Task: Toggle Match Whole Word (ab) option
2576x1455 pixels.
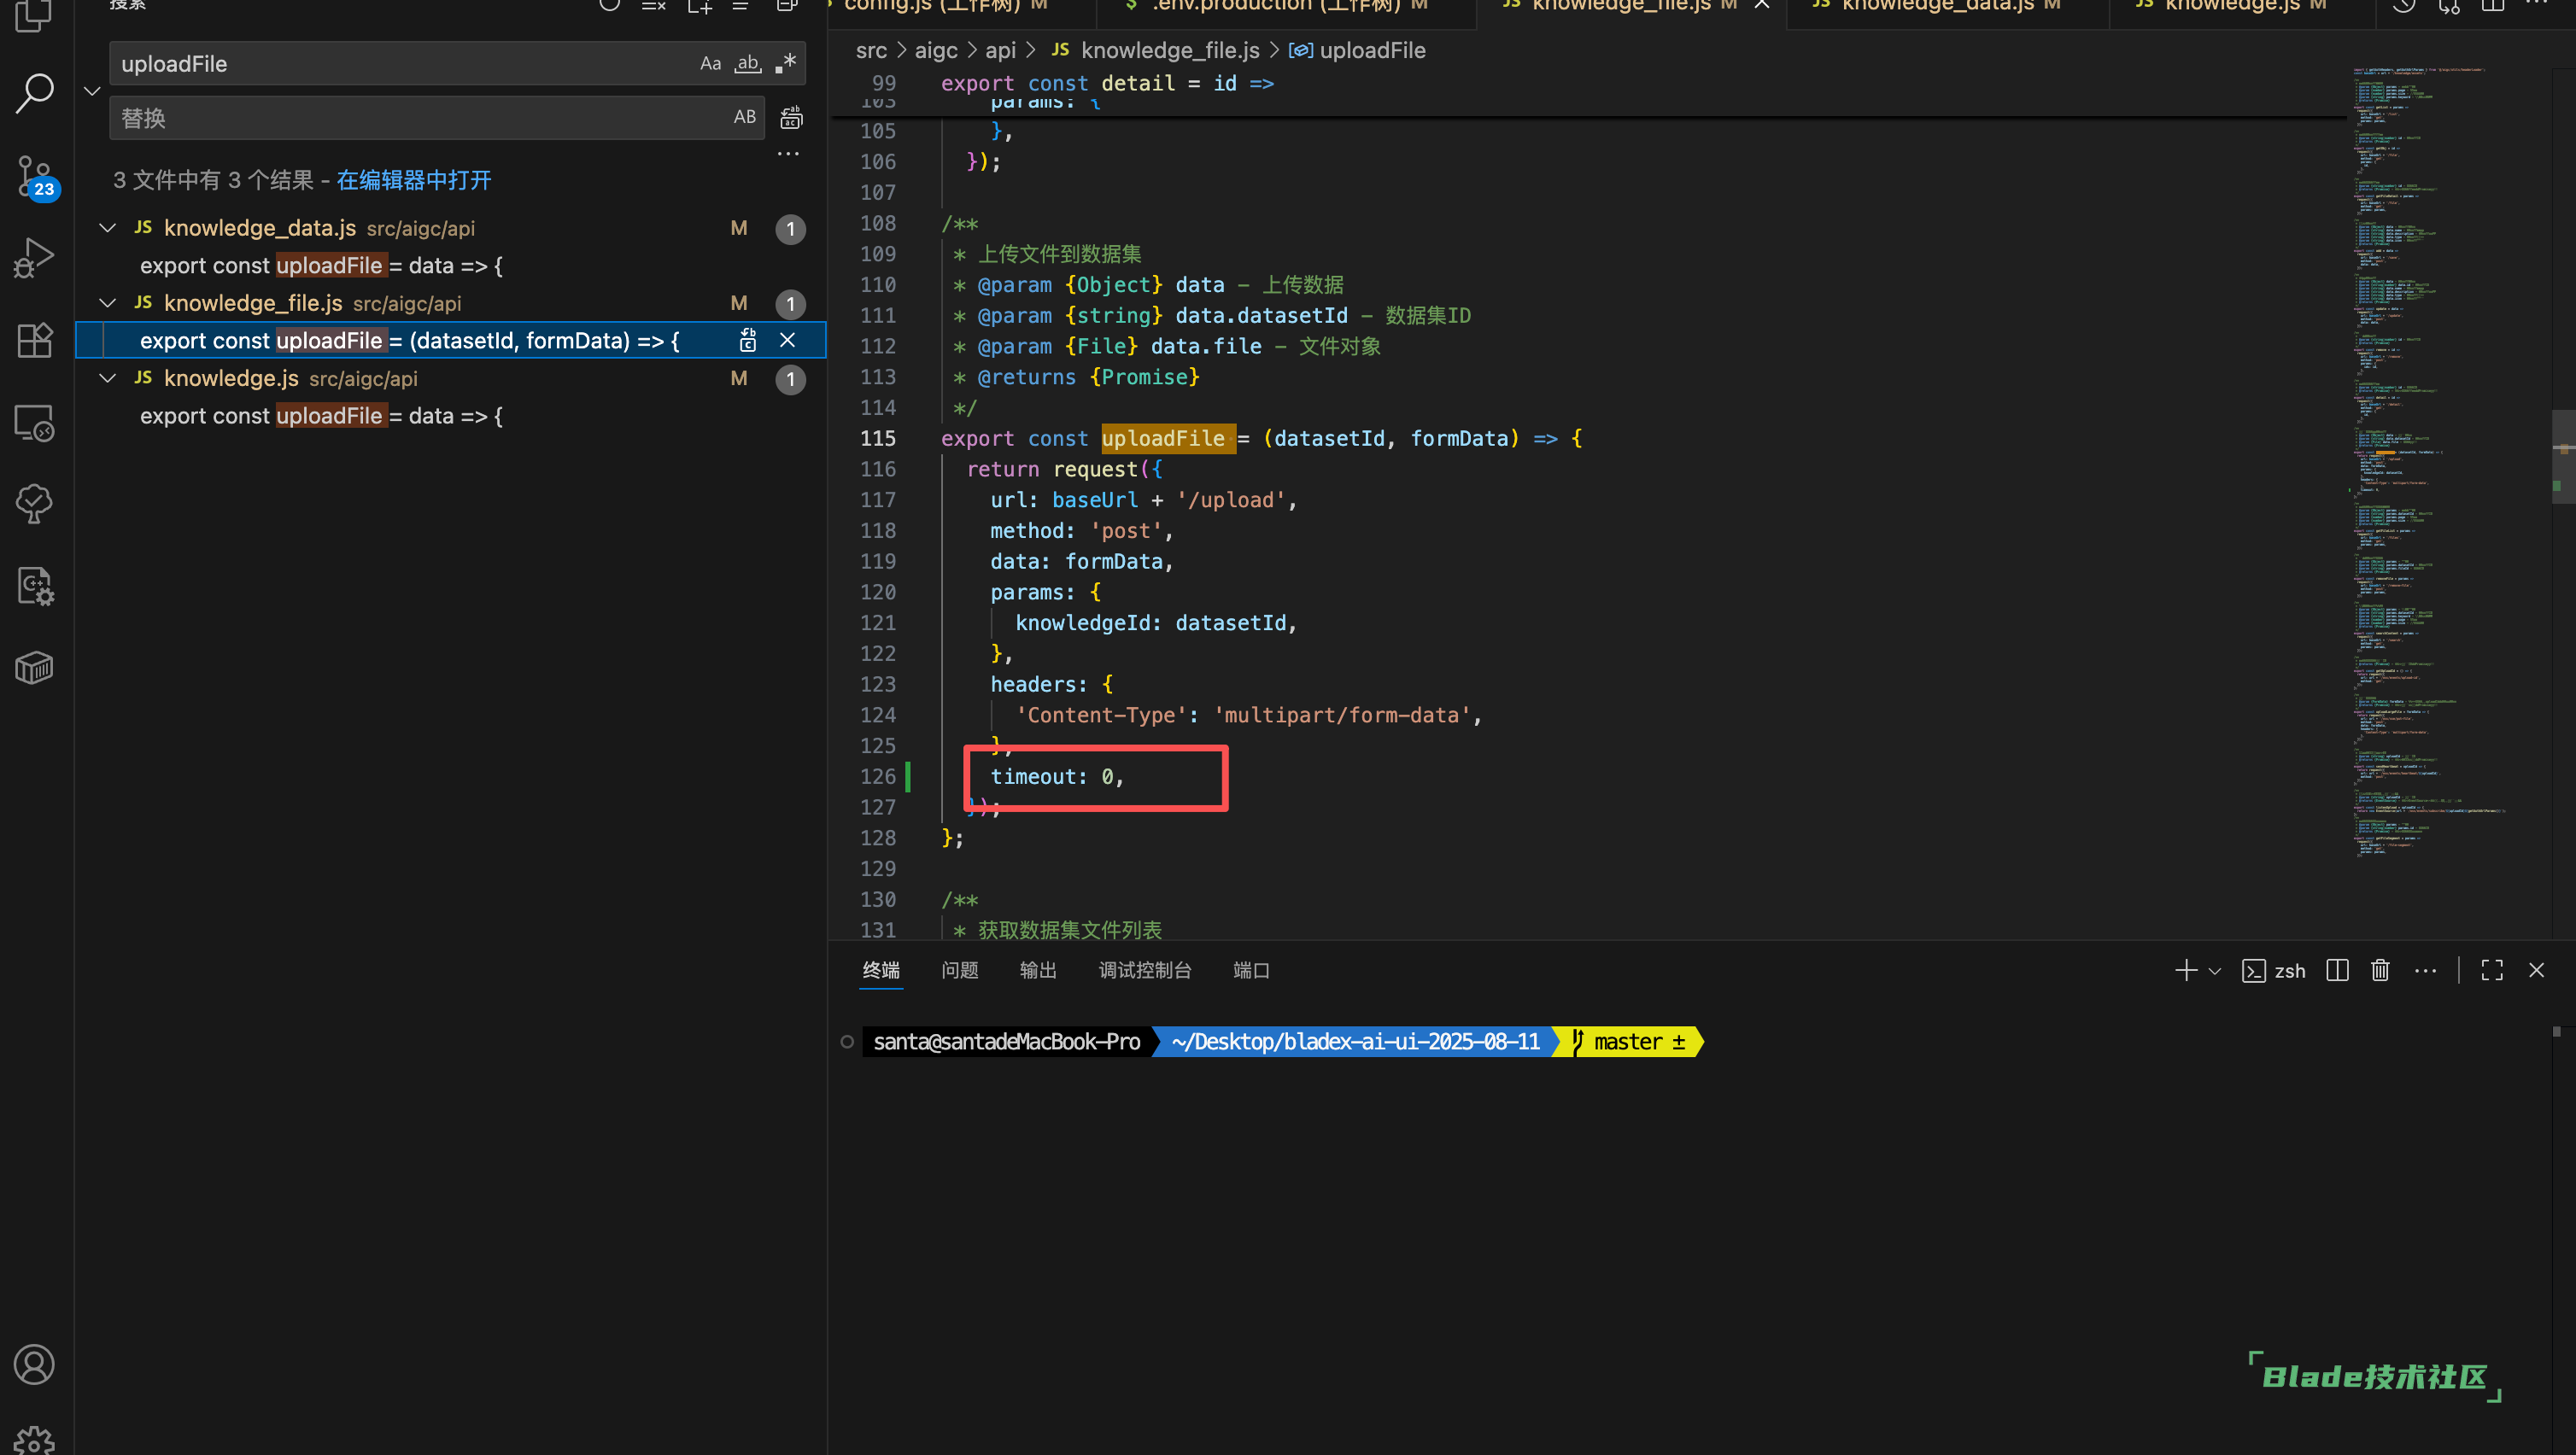Action: pyautogui.click(x=748, y=63)
